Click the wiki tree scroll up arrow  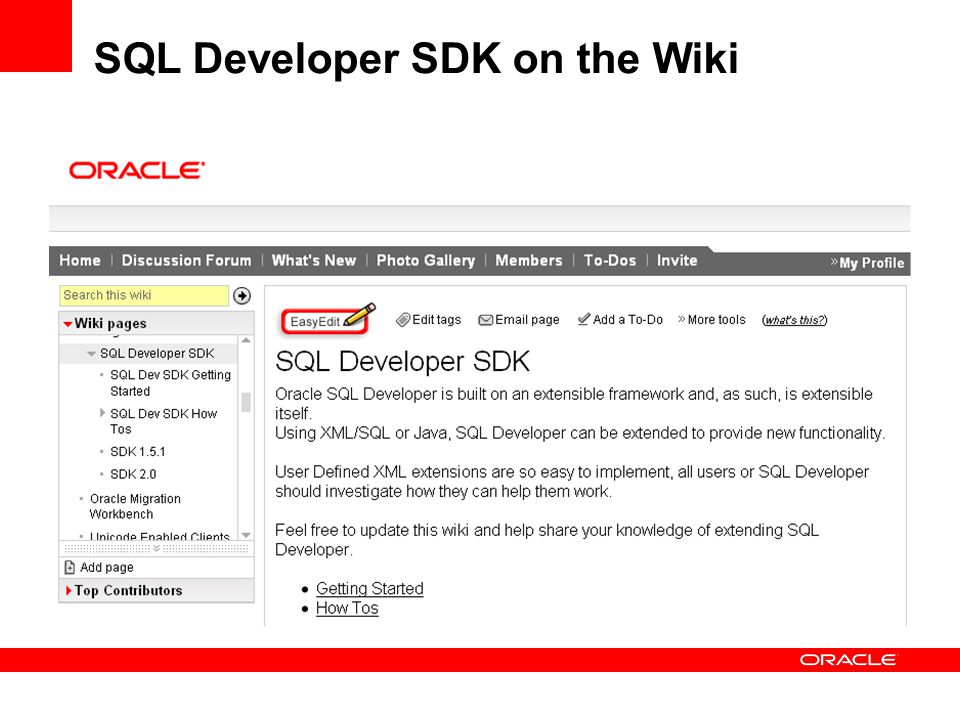coord(246,340)
